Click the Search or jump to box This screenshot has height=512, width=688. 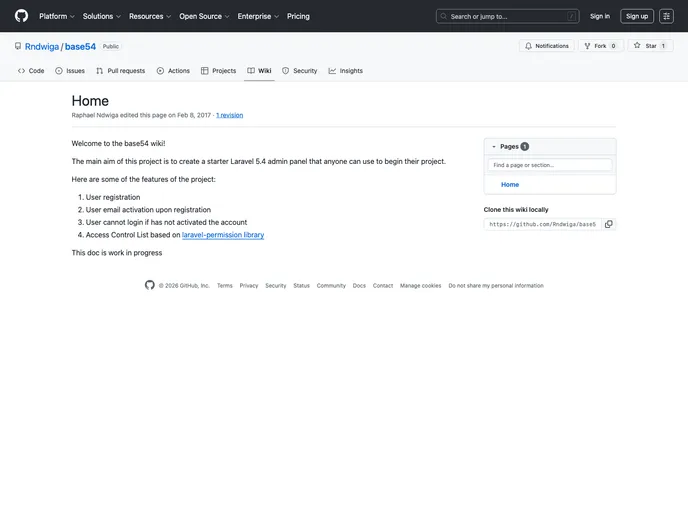click(x=507, y=16)
